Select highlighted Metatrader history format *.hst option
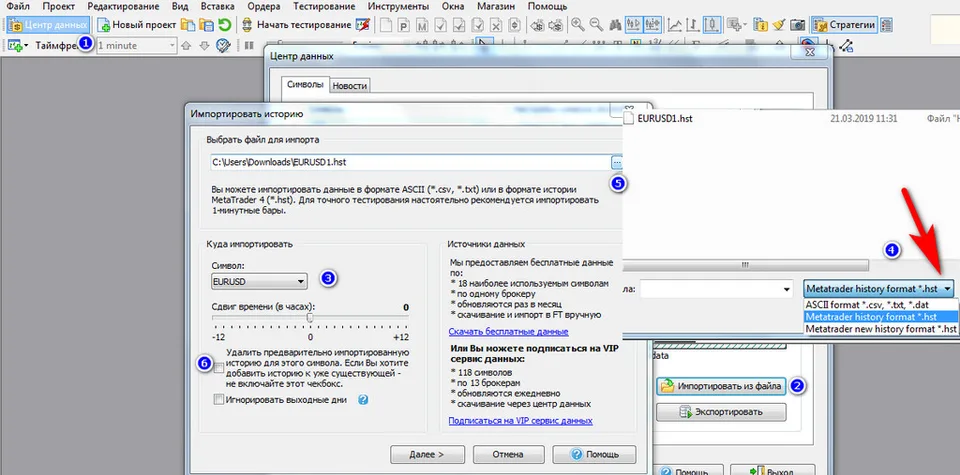 click(880, 316)
